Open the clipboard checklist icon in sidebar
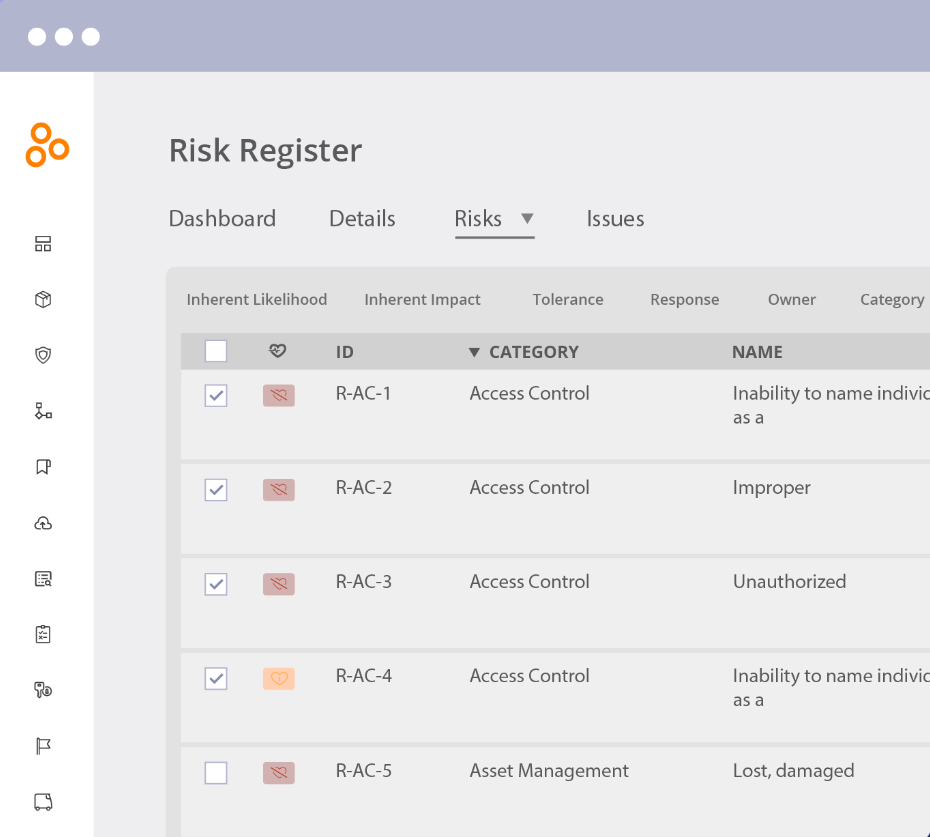The image size is (930, 837). coord(45,633)
